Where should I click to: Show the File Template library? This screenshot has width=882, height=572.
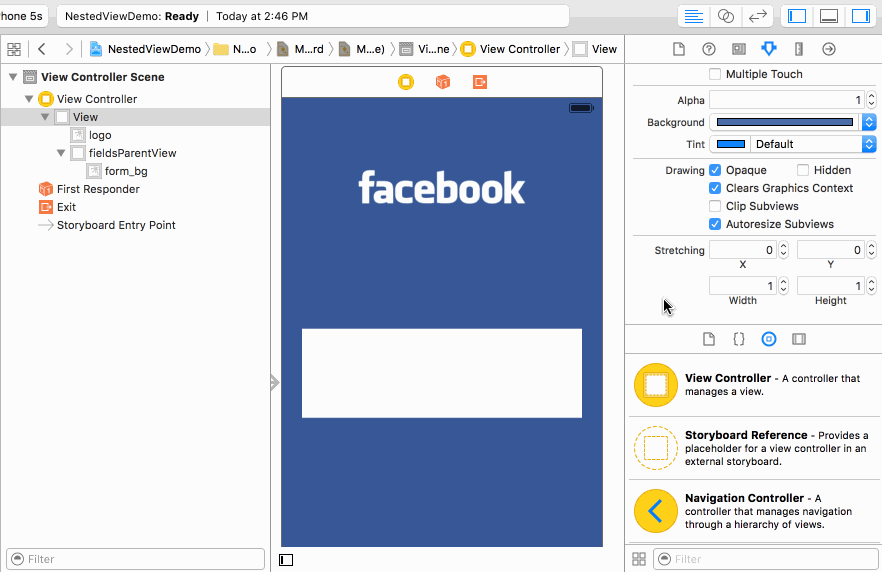coord(709,339)
